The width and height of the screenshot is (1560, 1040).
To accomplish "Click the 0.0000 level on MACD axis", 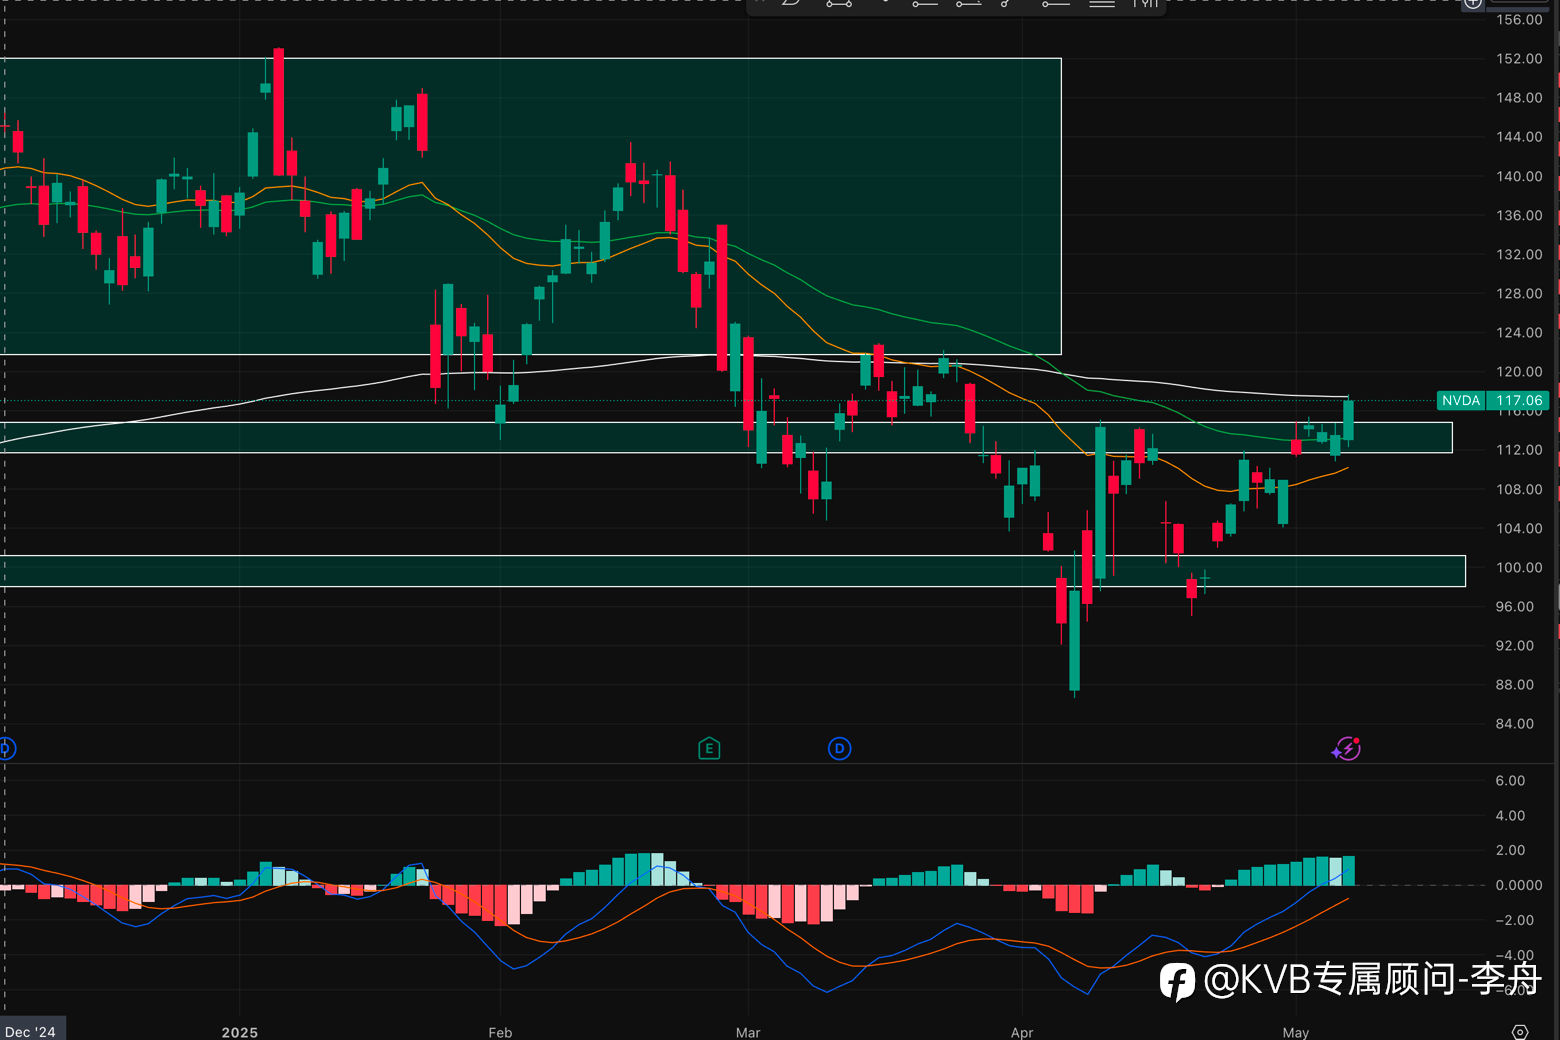I will tap(1518, 885).
